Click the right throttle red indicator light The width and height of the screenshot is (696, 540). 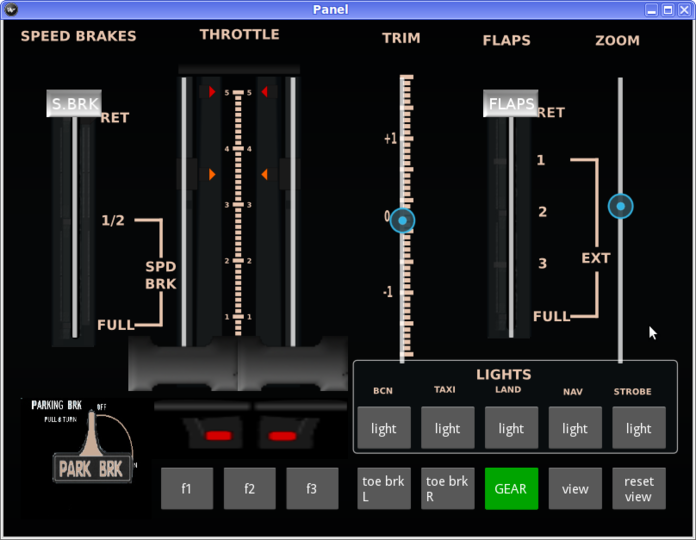tap(282, 436)
